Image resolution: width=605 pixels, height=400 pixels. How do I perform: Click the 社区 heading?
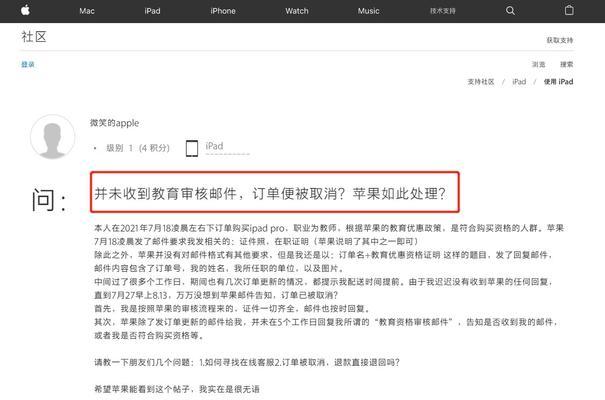(x=34, y=37)
